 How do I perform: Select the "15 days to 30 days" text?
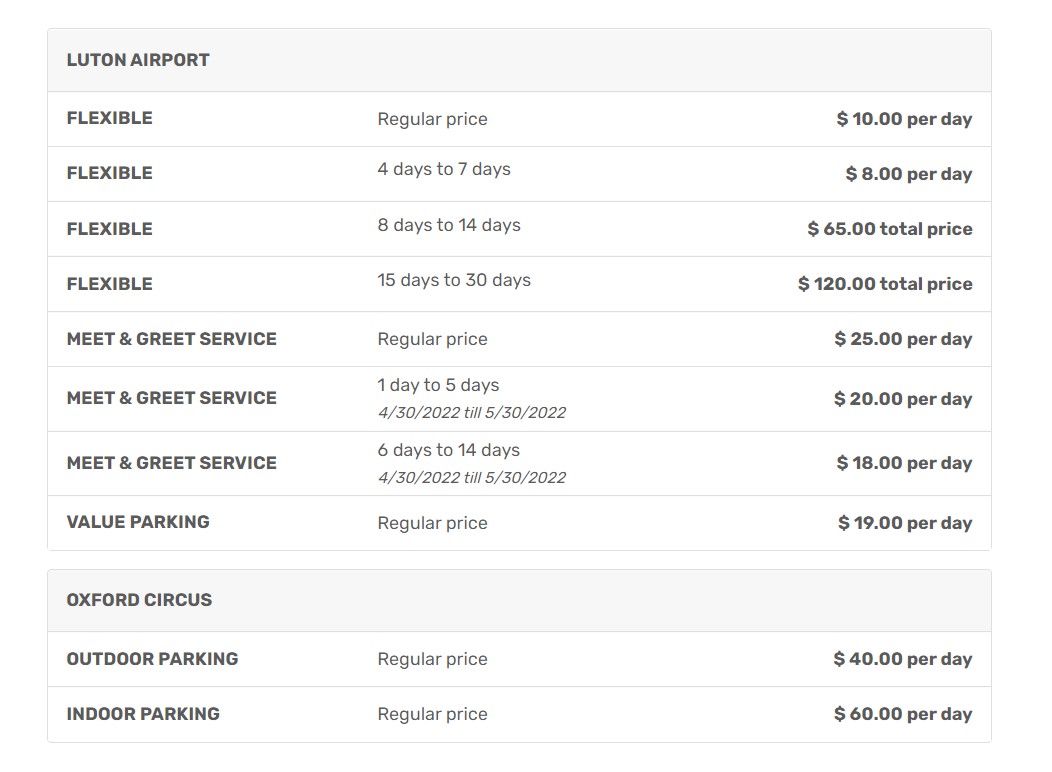click(454, 280)
